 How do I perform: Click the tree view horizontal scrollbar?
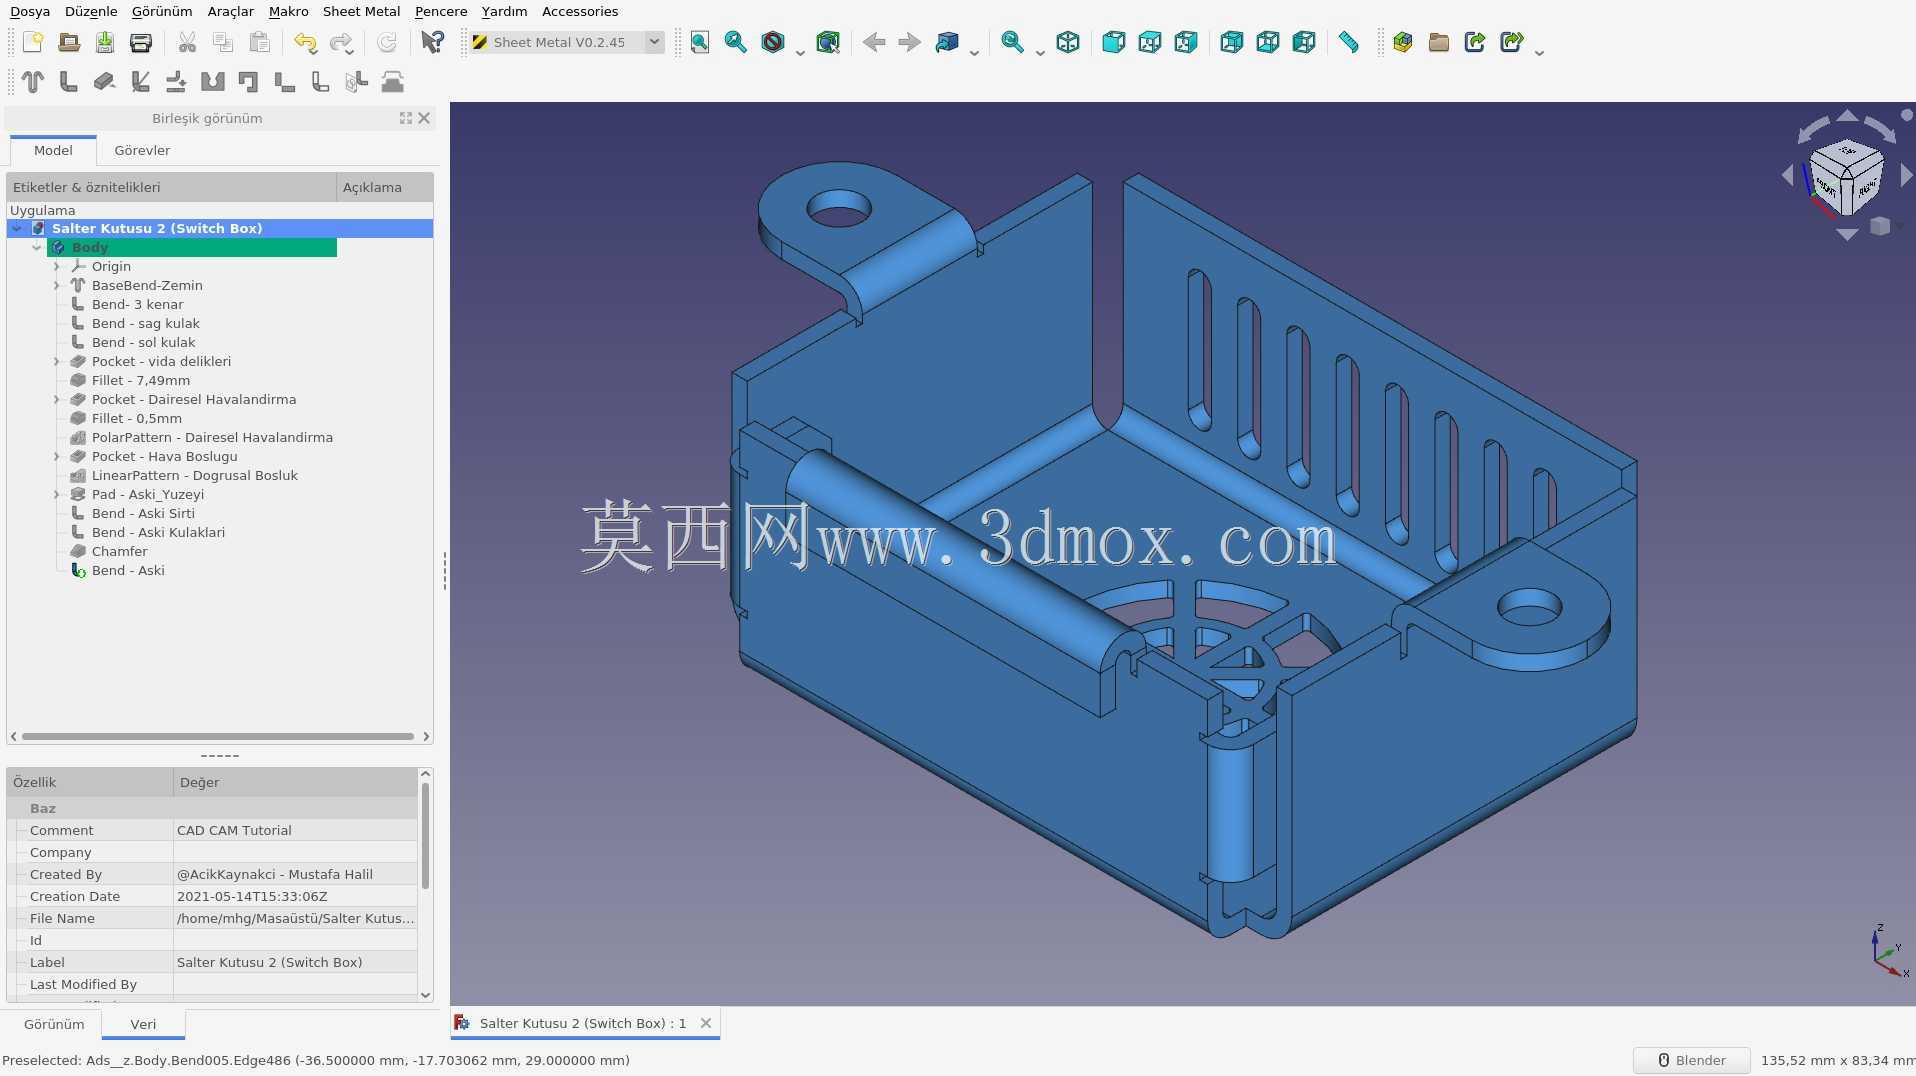click(218, 737)
